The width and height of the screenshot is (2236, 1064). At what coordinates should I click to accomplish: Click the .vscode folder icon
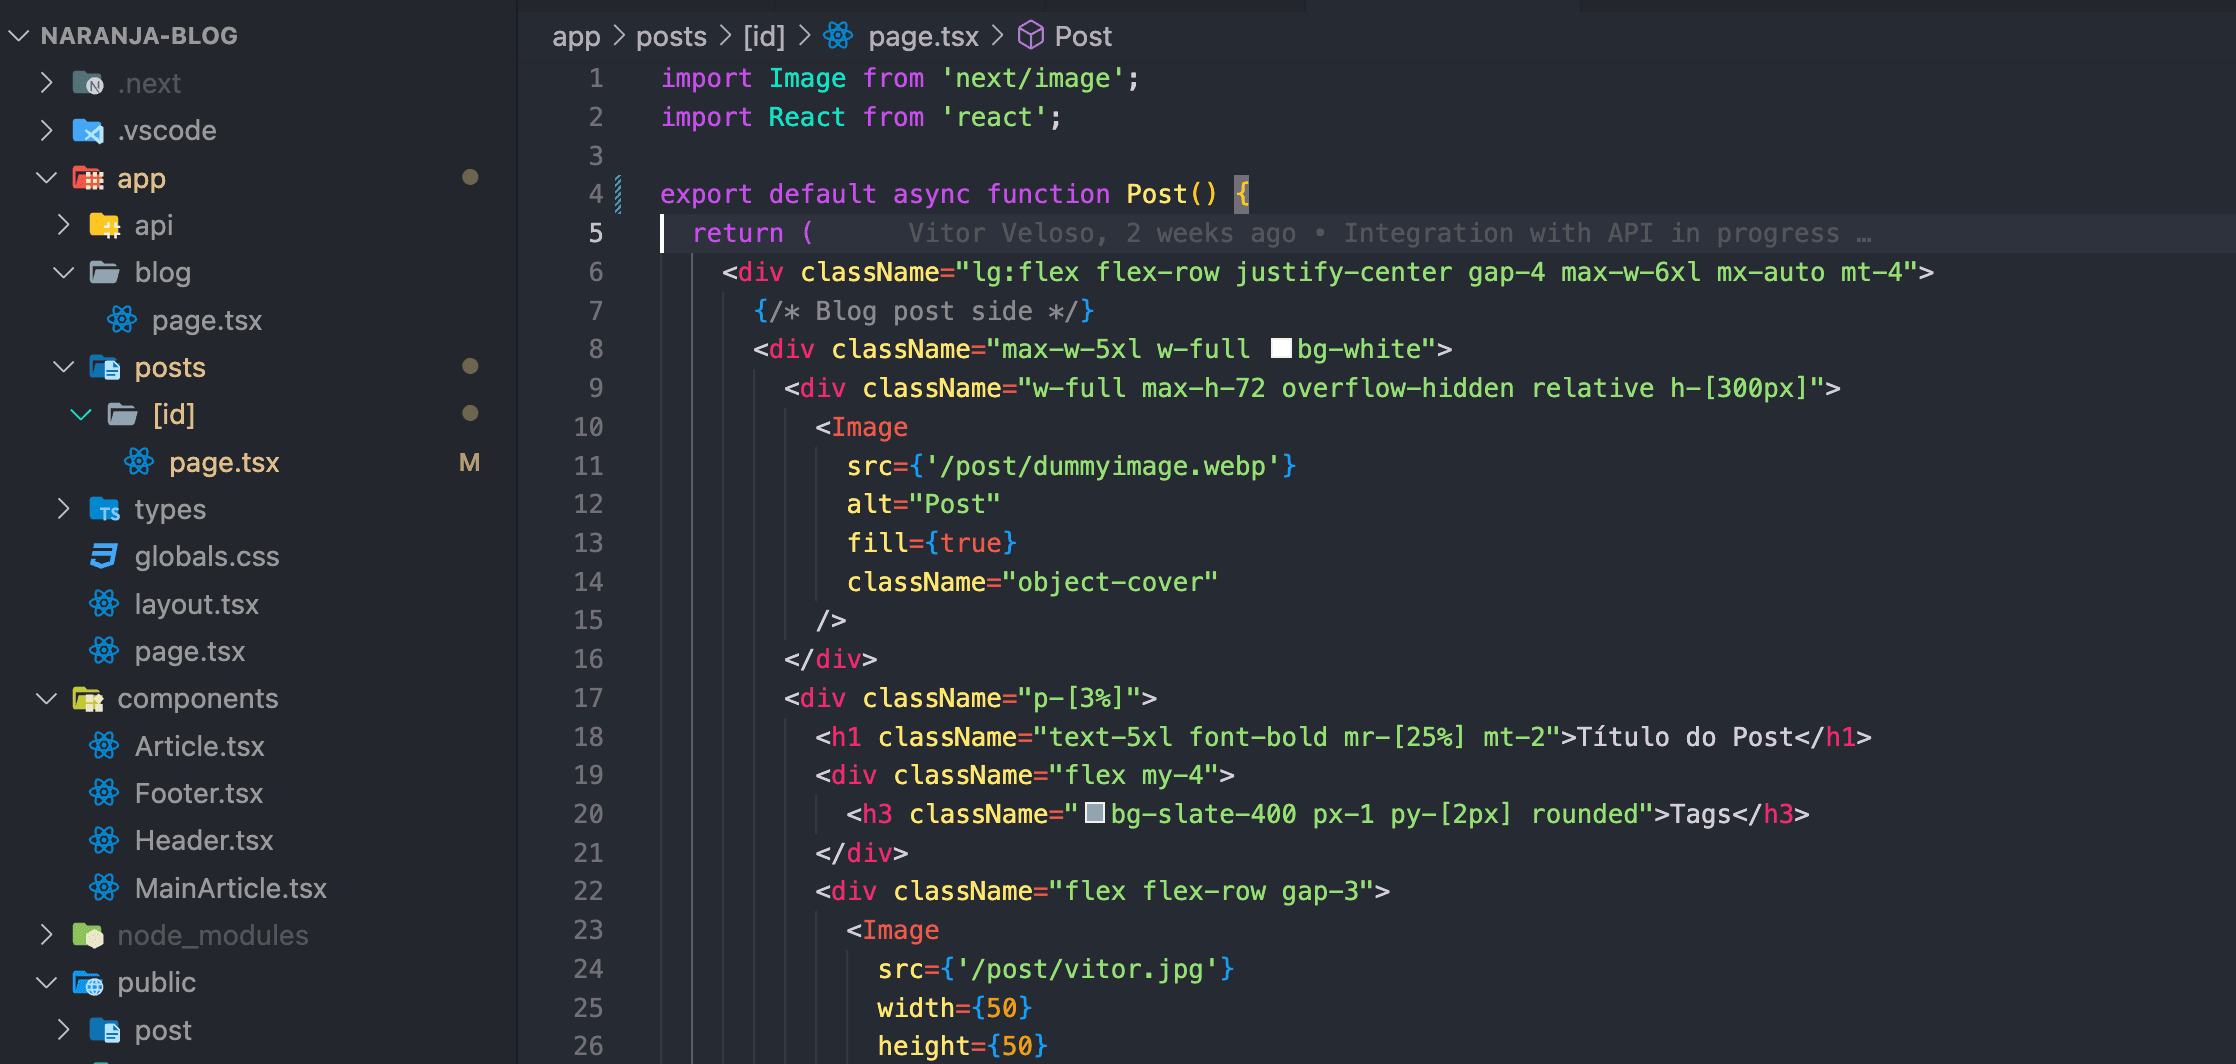(88, 131)
